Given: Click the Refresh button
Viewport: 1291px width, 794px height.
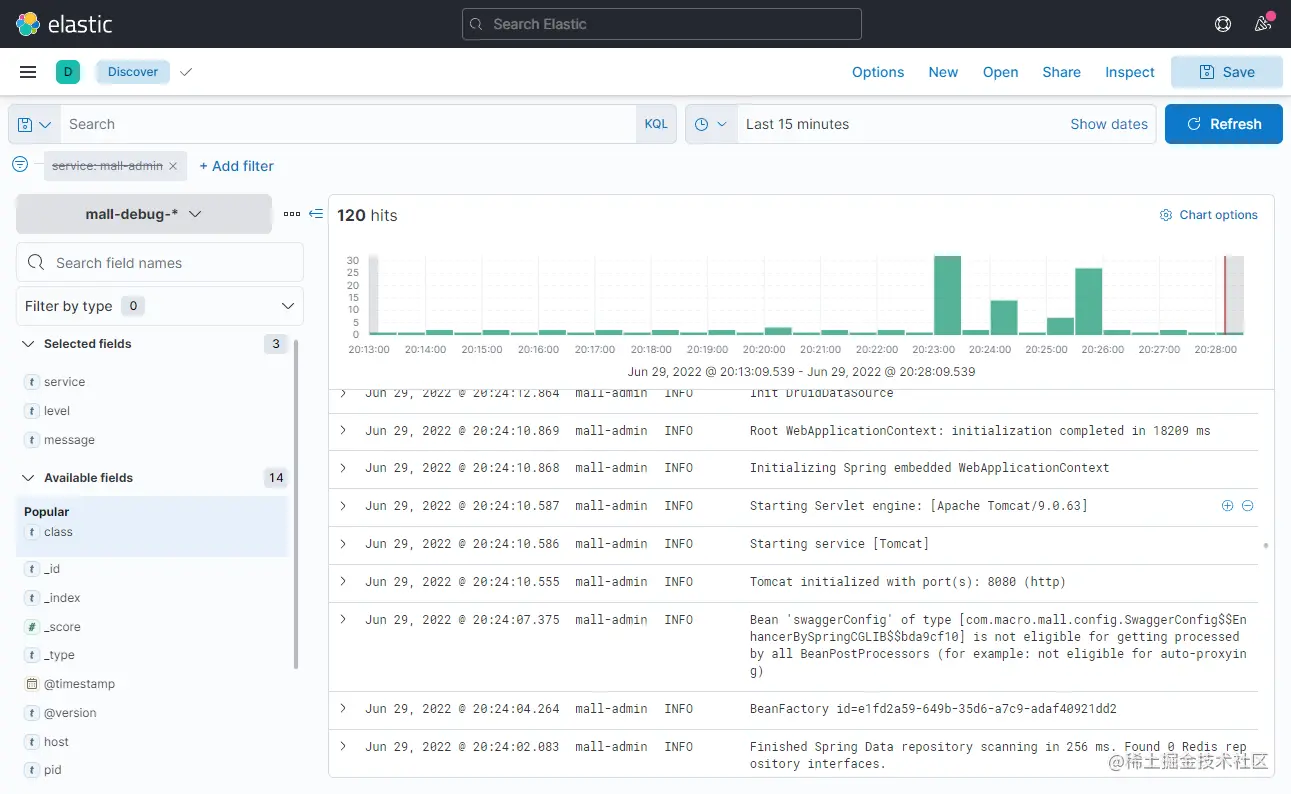Looking at the screenshot, I should (x=1224, y=124).
